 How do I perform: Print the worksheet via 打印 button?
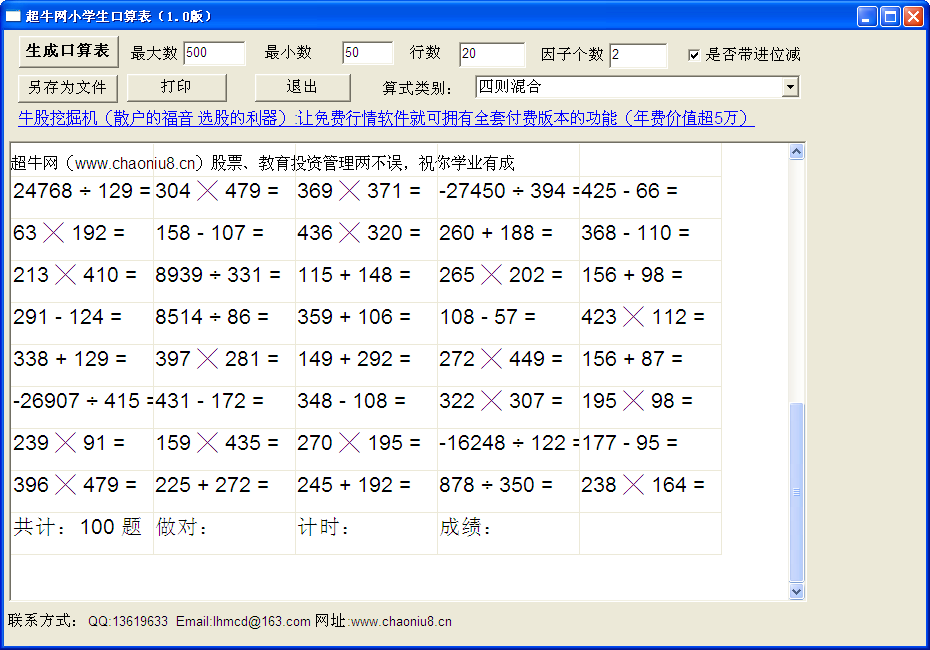pyautogui.click(x=176, y=87)
